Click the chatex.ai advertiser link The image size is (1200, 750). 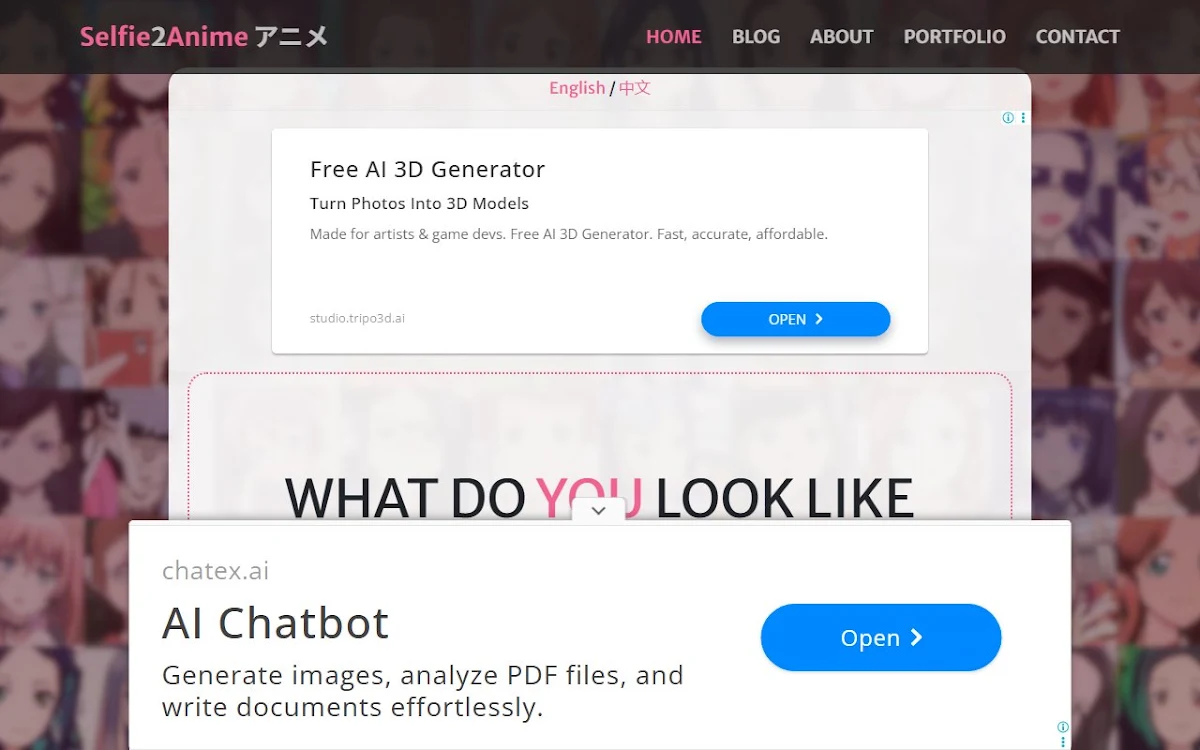215,571
